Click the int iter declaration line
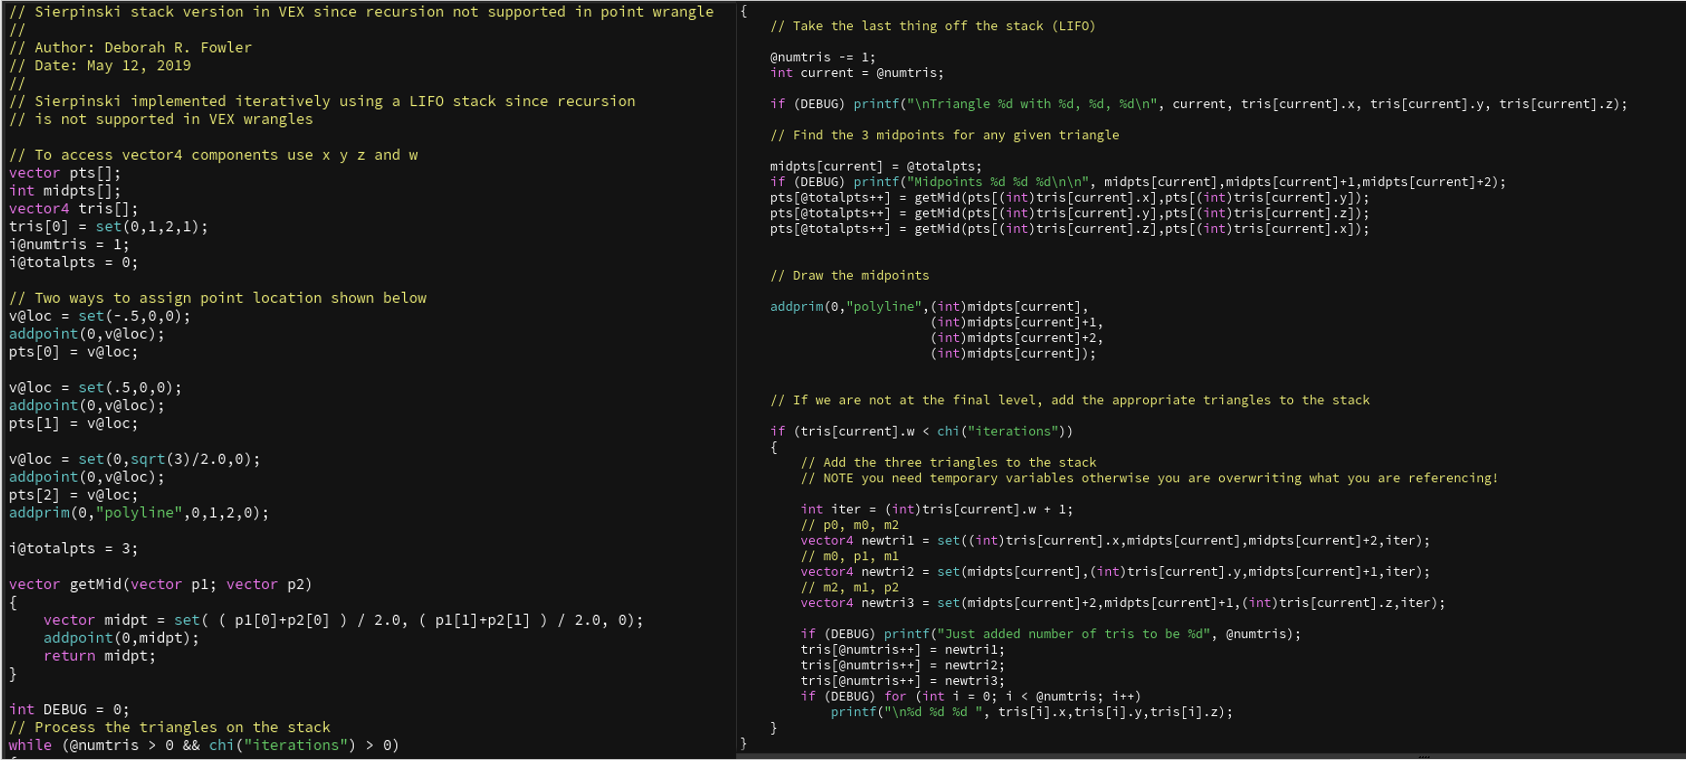1686x760 pixels. pos(936,509)
